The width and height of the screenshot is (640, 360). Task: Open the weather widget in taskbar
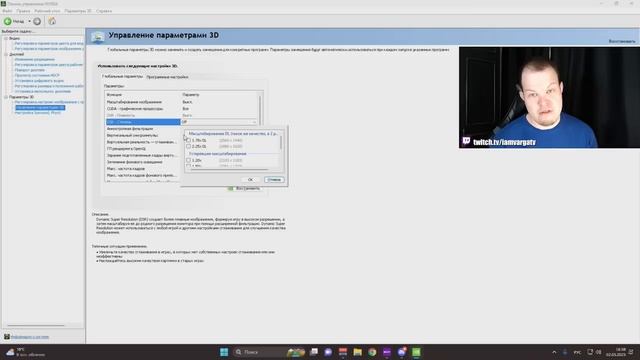pyautogui.click(x=27, y=352)
